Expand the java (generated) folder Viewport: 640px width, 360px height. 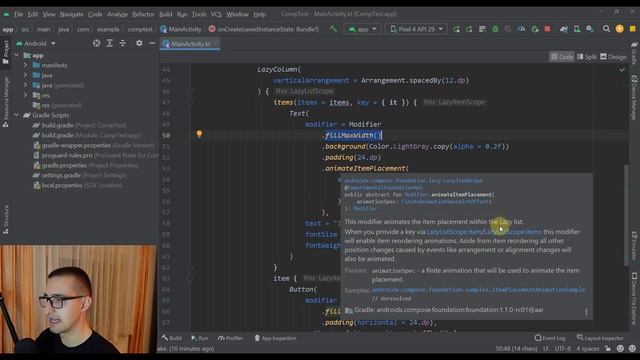tap(26, 85)
